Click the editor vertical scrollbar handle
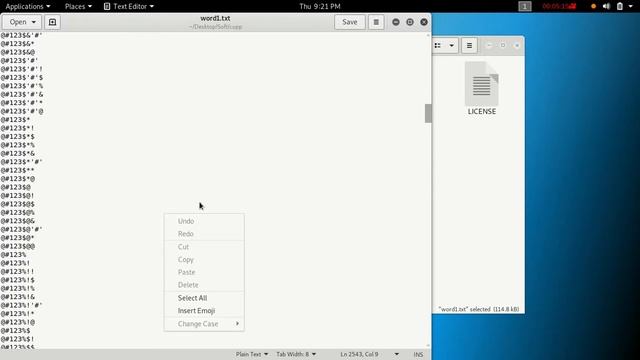 pos(428,113)
